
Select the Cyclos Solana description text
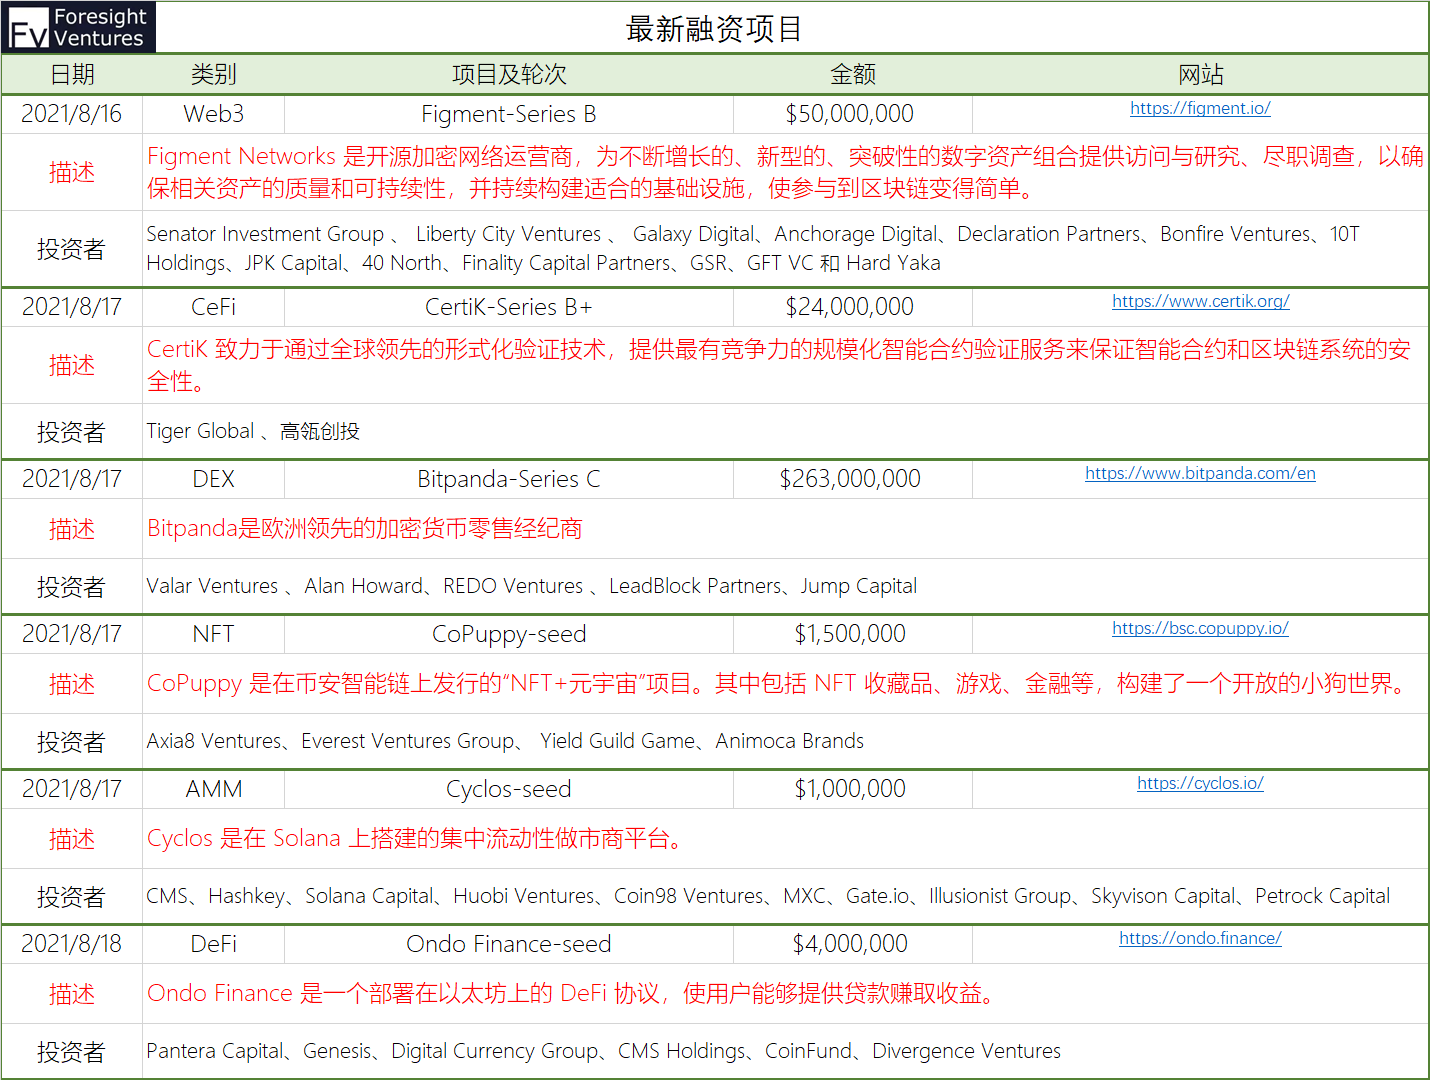416,838
